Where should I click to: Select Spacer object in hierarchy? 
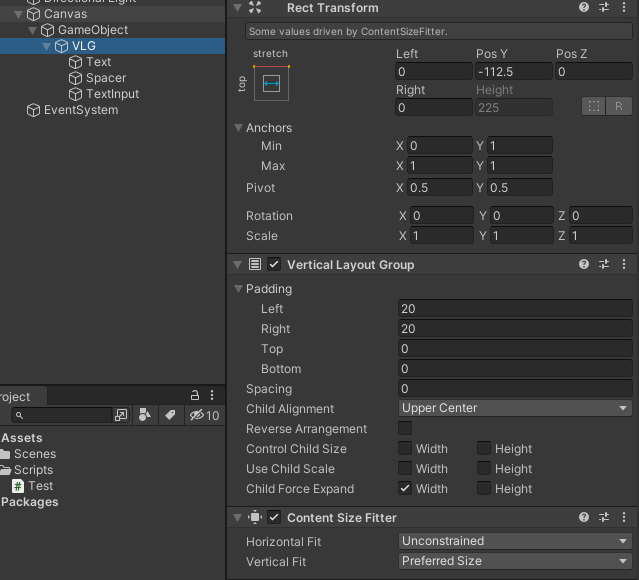(x=106, y=78)
